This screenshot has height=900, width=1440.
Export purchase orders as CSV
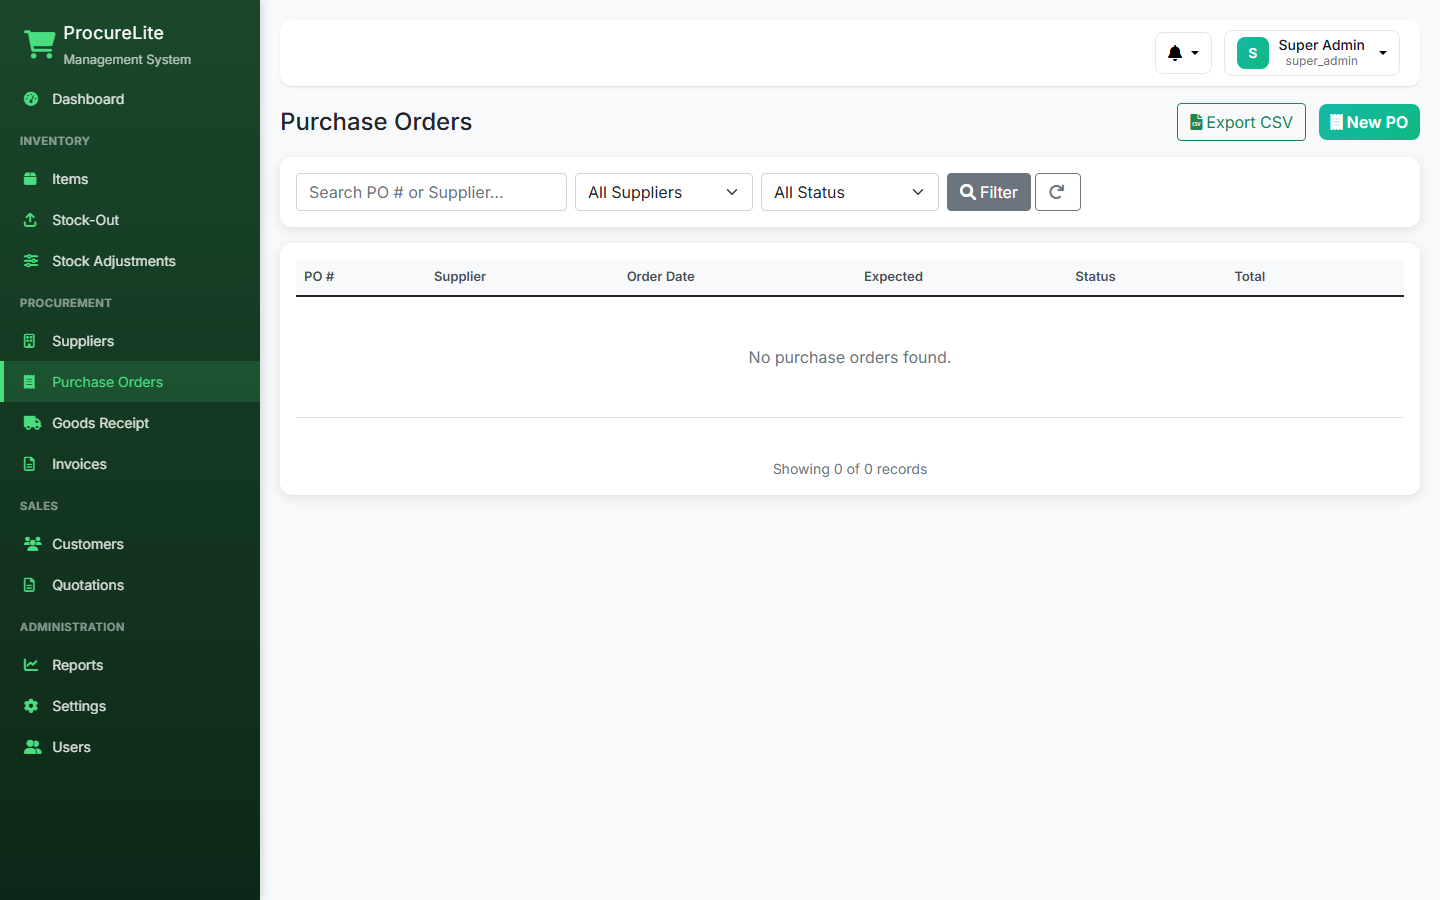[x=1241, y=122]
